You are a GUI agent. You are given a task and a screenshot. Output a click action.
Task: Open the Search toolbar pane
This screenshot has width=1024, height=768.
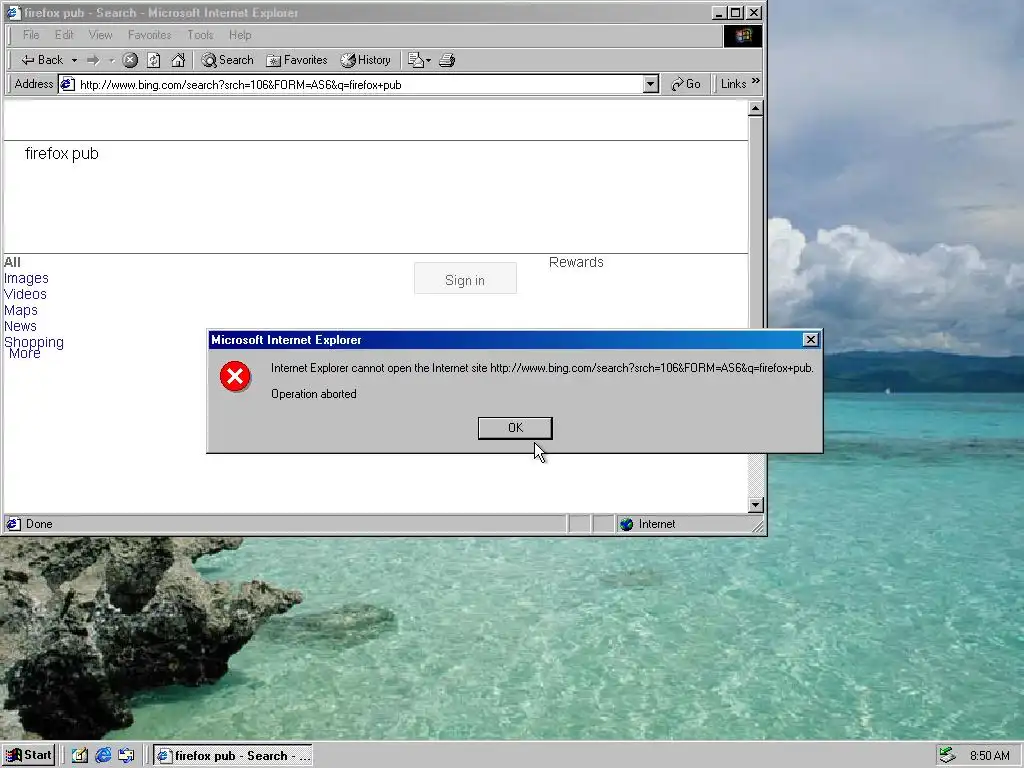click(227, 60)
